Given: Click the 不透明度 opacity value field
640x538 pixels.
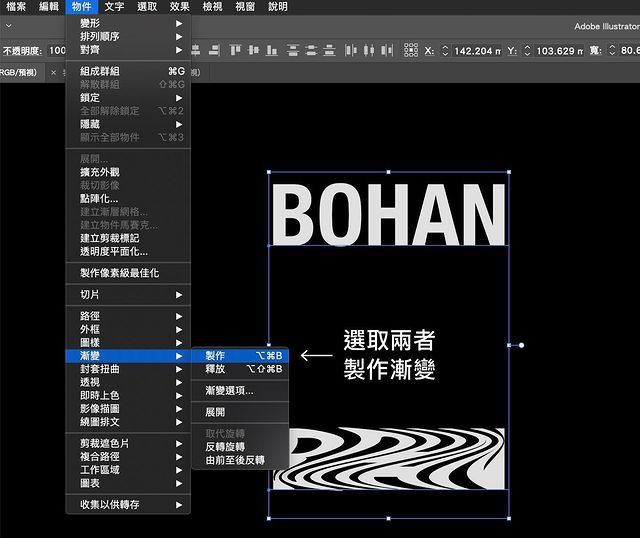Looking at the screenshot, I should [57, 51].
